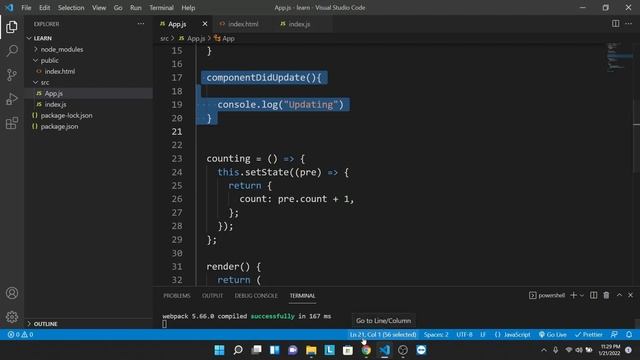The image size is (640, 360).
Task: Change LF end of line sequence
Action: pos(483,335)
